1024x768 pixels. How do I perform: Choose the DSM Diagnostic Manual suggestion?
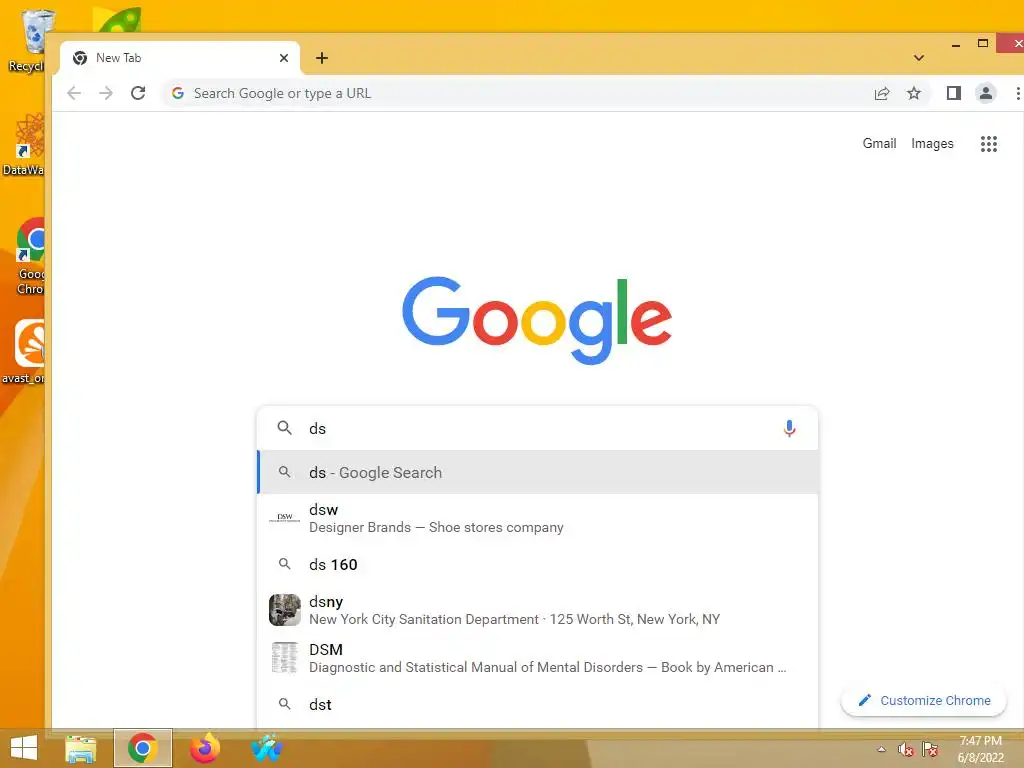538,658
